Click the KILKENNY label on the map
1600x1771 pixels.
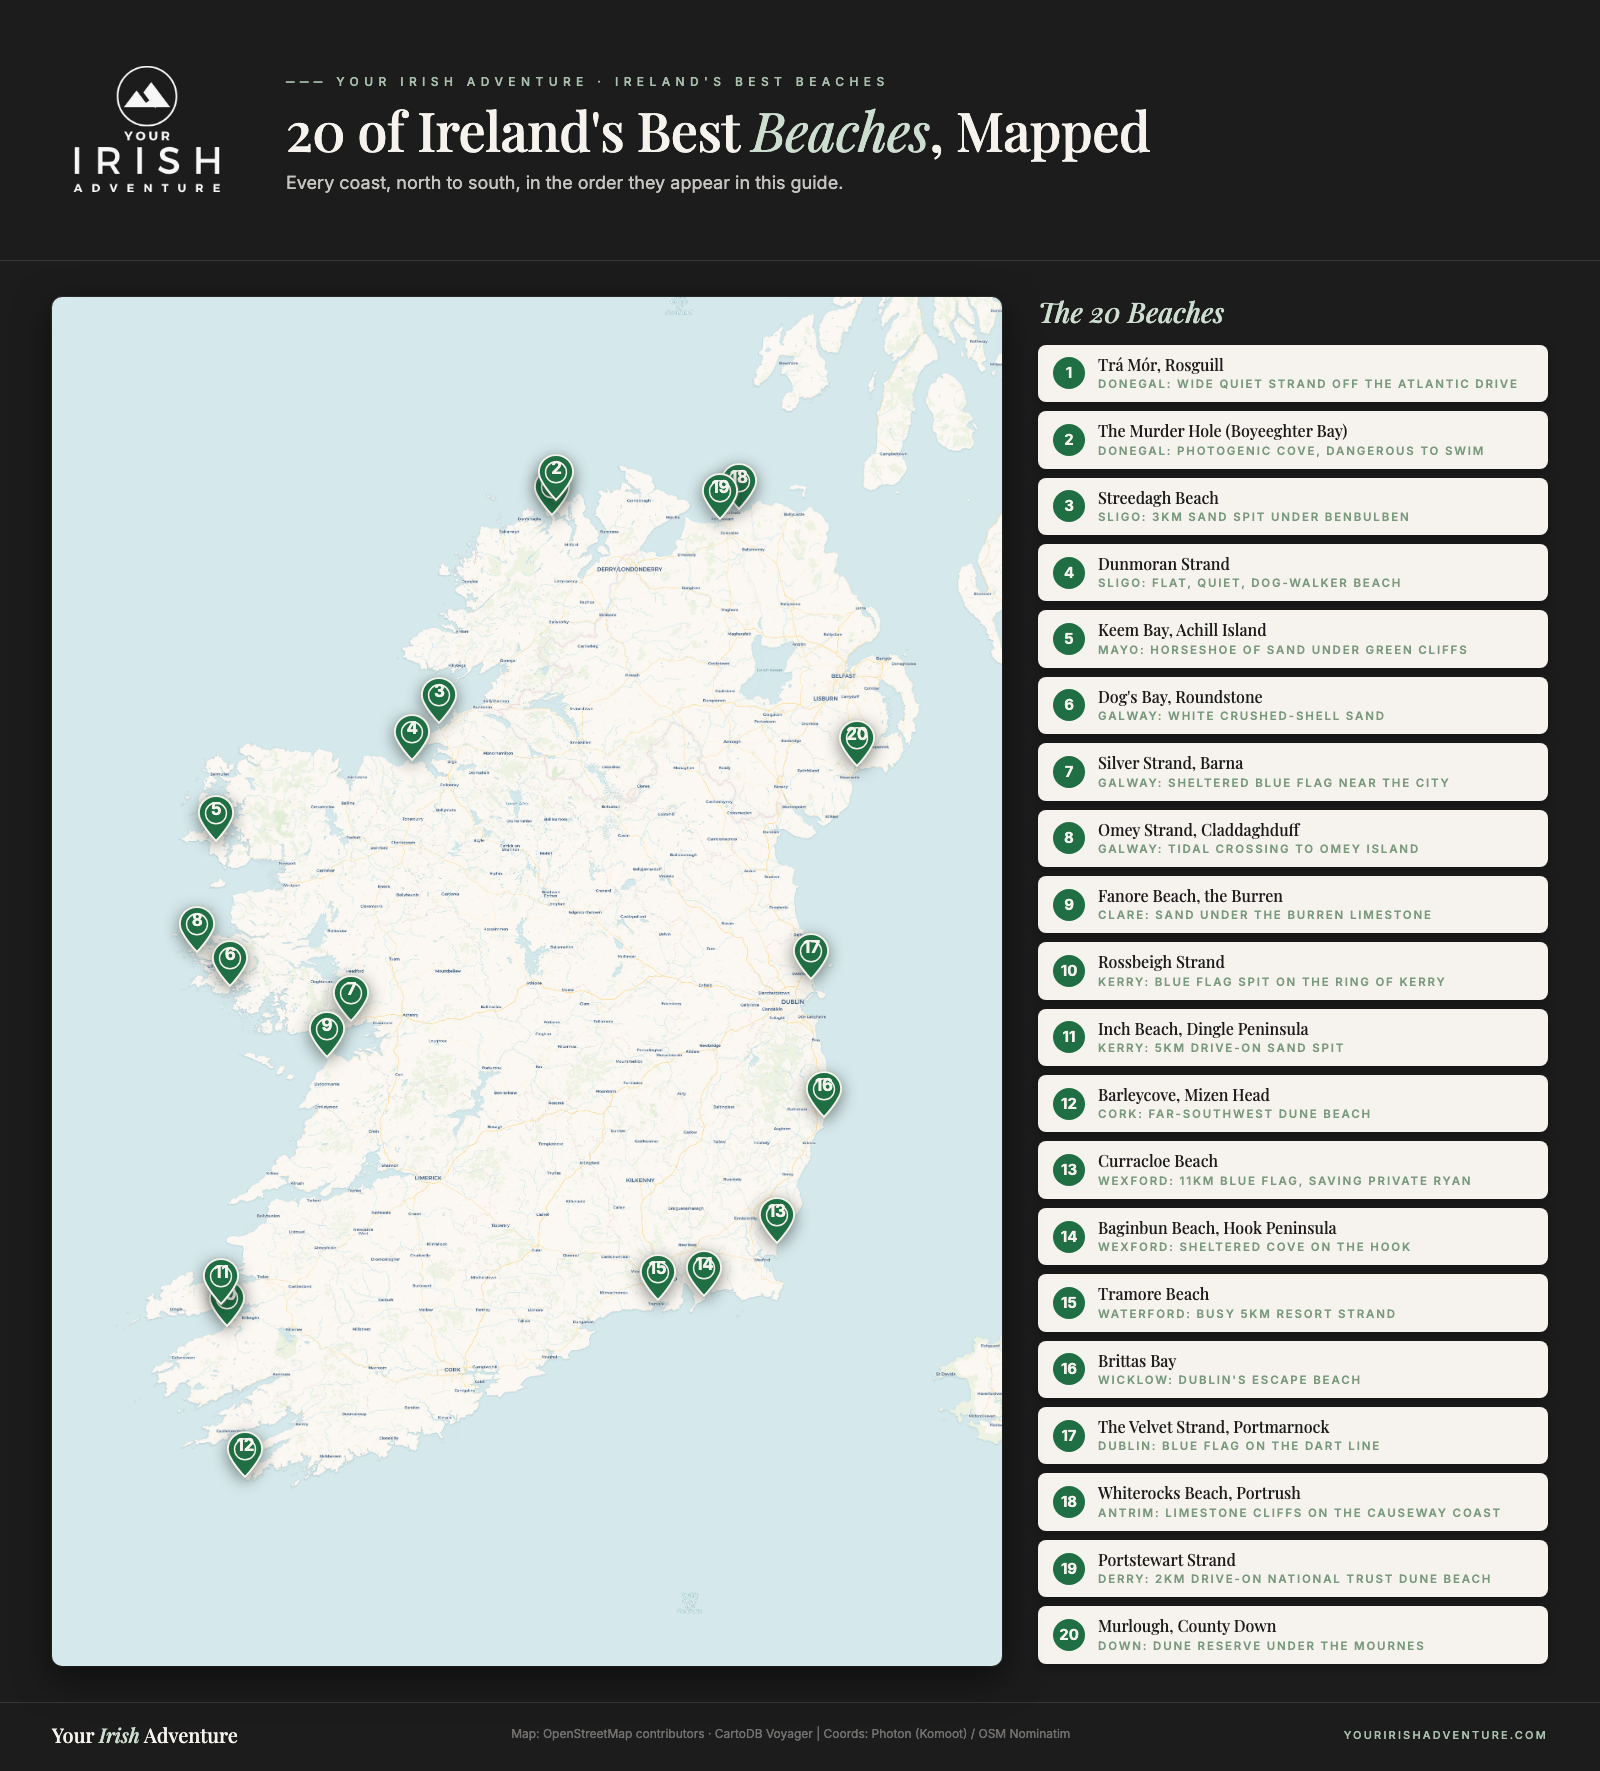coord(640,1180)
